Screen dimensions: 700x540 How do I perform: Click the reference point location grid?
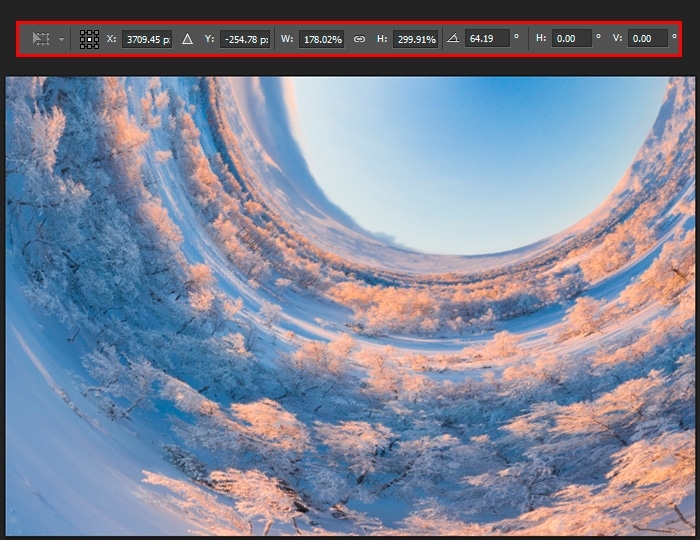(x=89, y=39)
